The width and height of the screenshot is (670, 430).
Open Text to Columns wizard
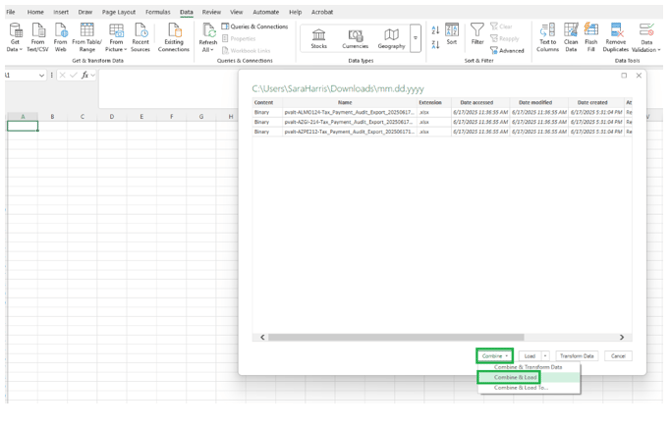pos(547,38)
